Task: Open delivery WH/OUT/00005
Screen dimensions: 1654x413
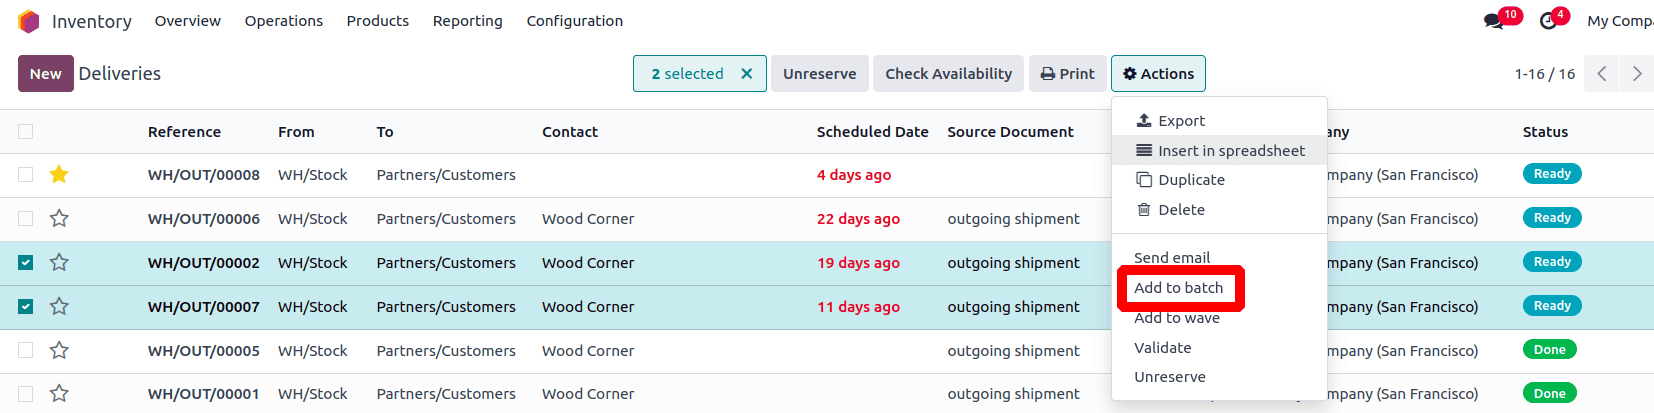Action: 204,351
